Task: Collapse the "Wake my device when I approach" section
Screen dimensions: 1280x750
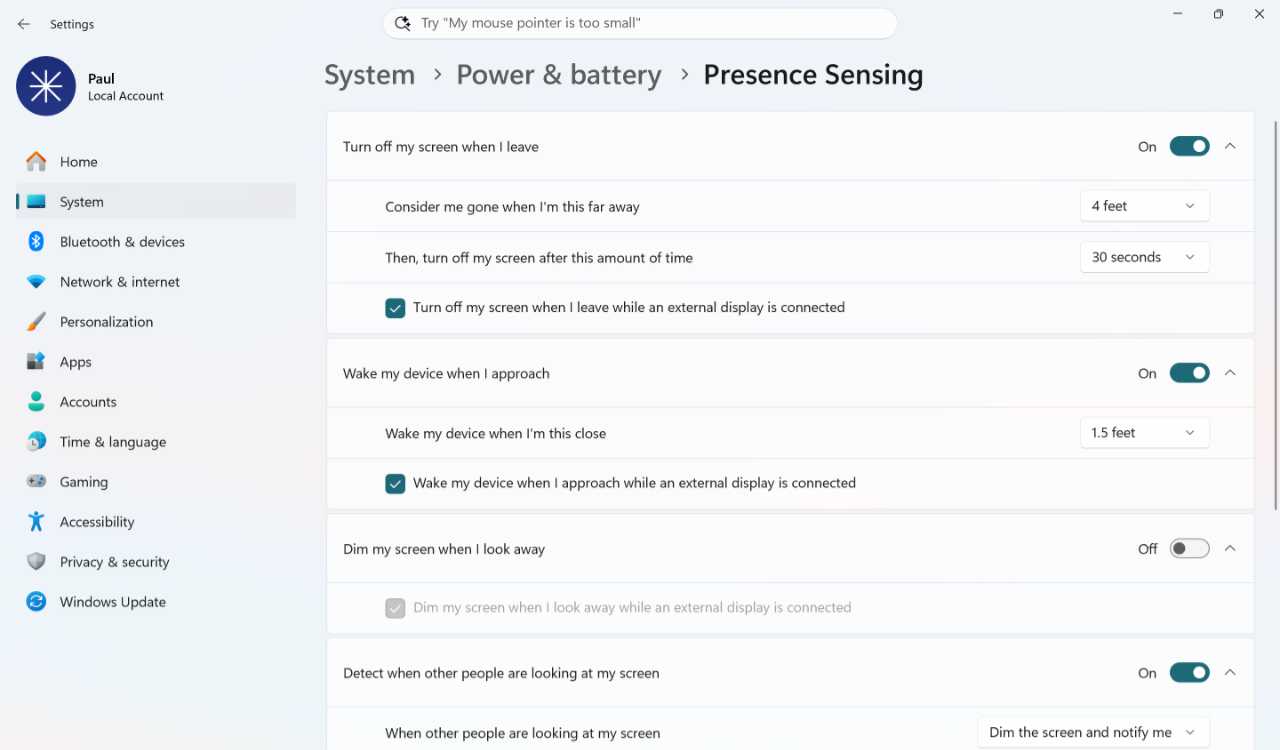Action: pos(1230,373)
